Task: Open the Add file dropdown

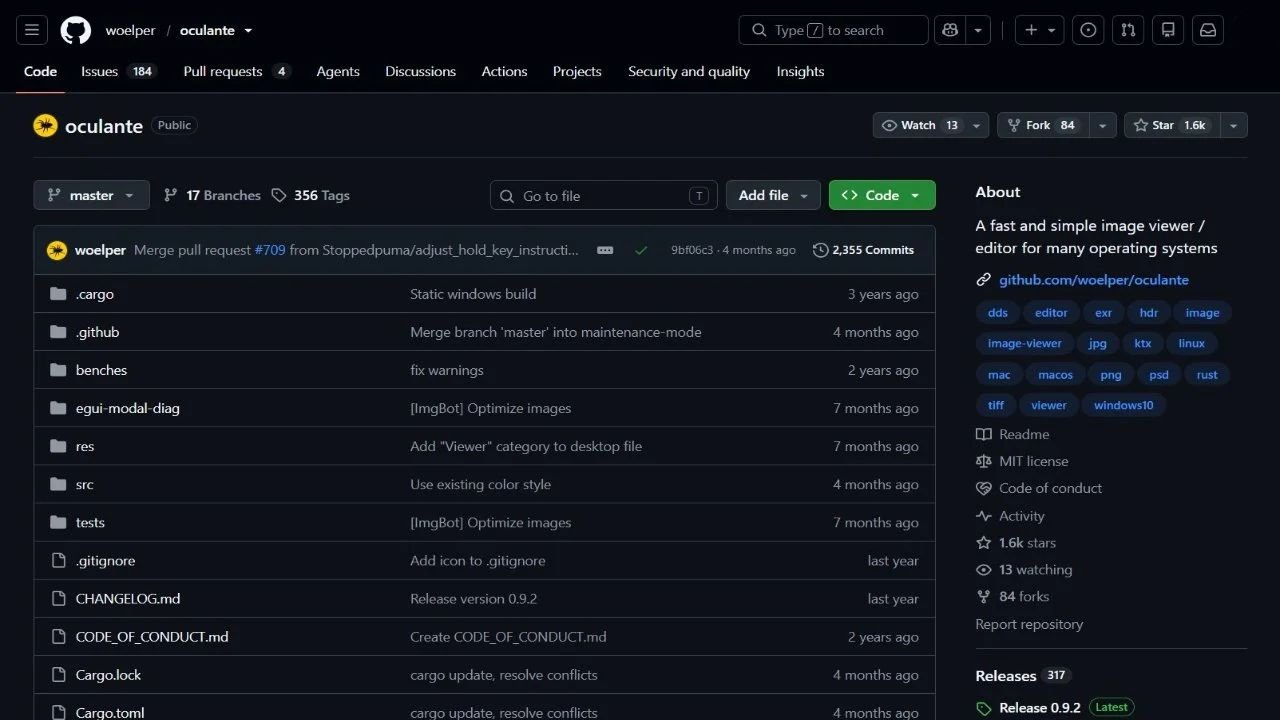Action: [x=773, y=195]
